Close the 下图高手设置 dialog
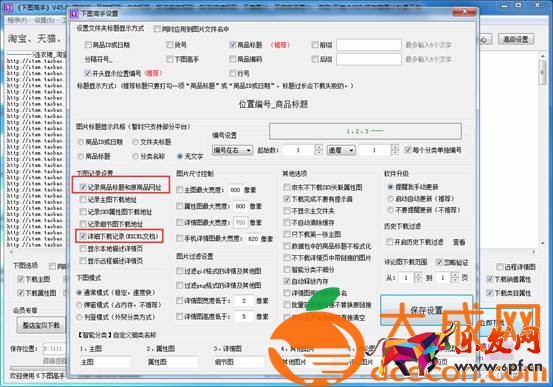The height and width of the screenshot is (387, 553). point(464,12)
